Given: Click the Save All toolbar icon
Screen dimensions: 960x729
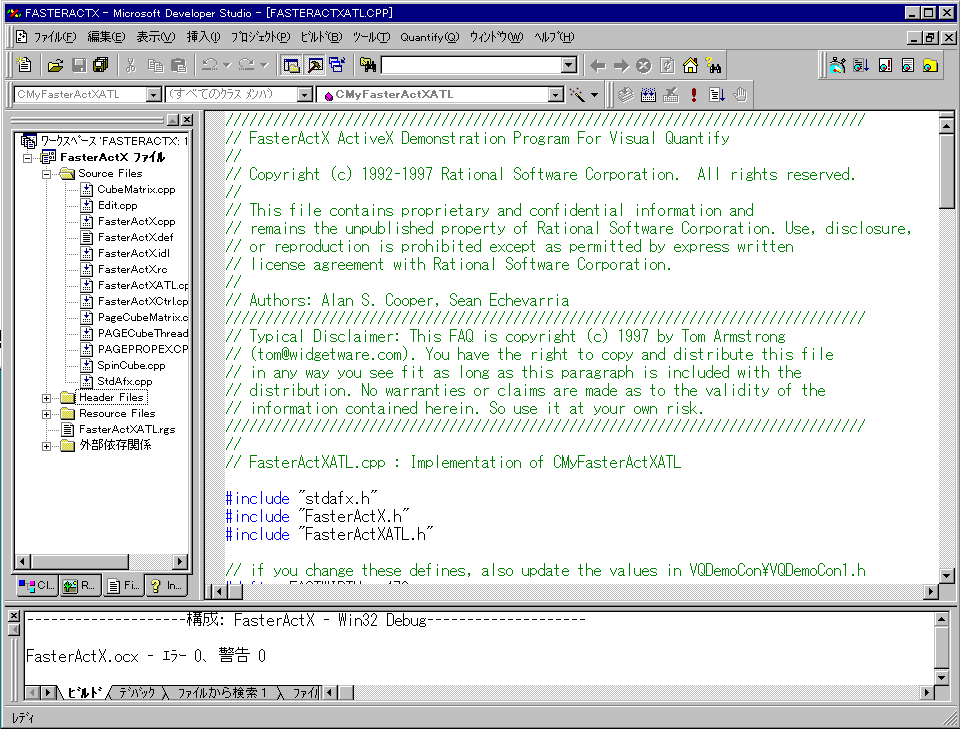Looking at the screenshot, I should [x=101, y=66].
